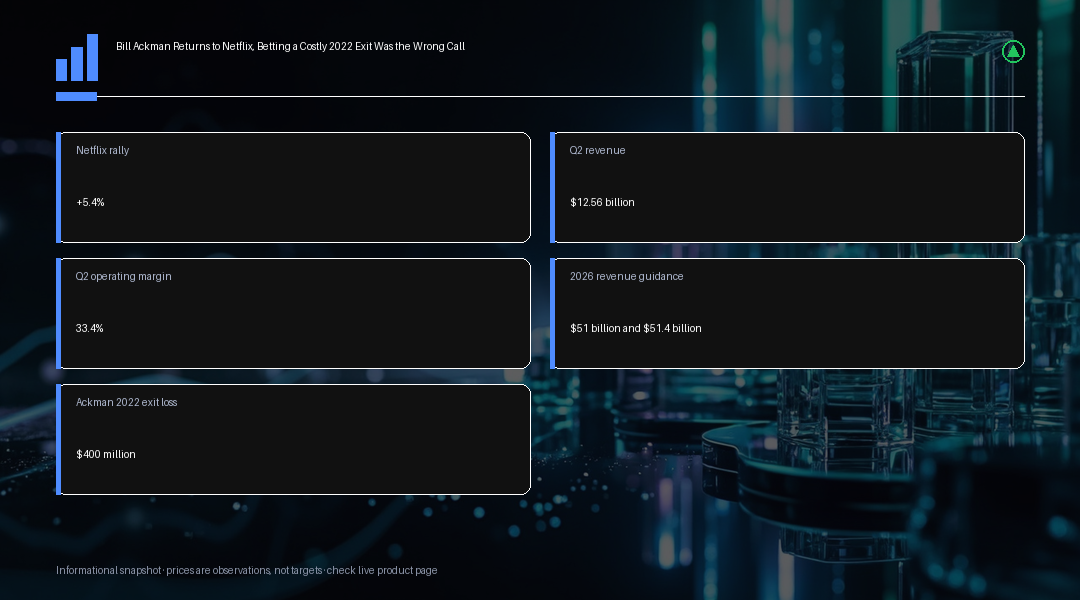Image resolution: width=1080 pixels, height=600 pixels.
Task: Click the +5.4% value
Action: pyautogui.click(x=90, y=203)
